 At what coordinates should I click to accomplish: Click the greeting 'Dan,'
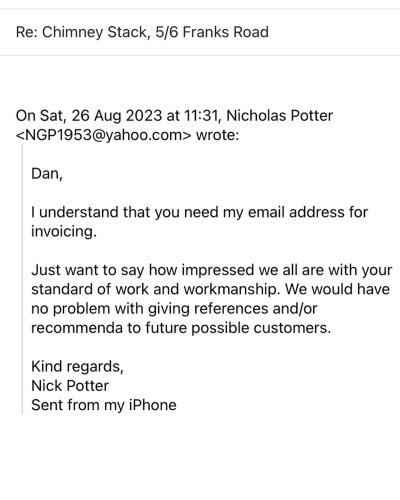47,174
